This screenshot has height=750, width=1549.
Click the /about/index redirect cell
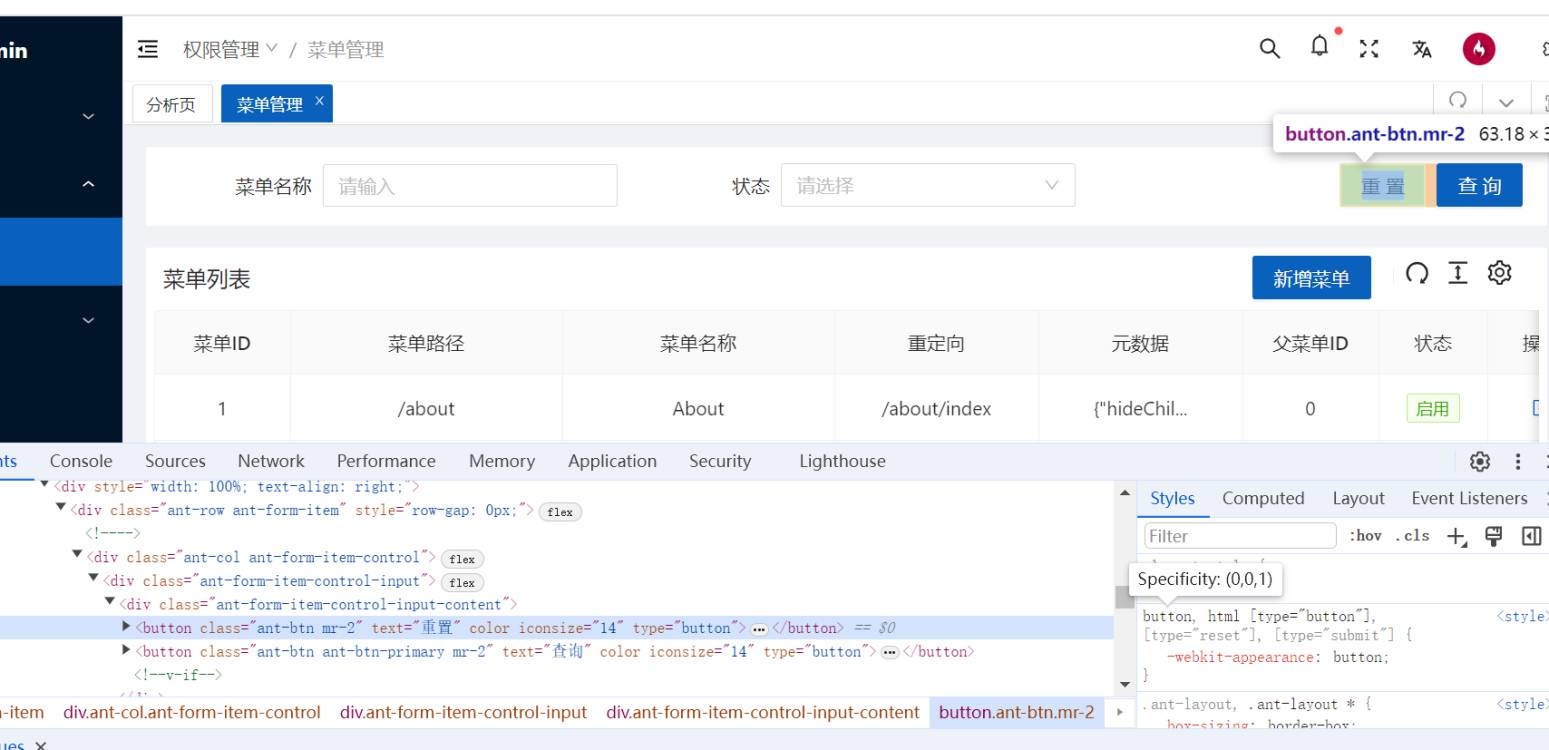(936, 409)
